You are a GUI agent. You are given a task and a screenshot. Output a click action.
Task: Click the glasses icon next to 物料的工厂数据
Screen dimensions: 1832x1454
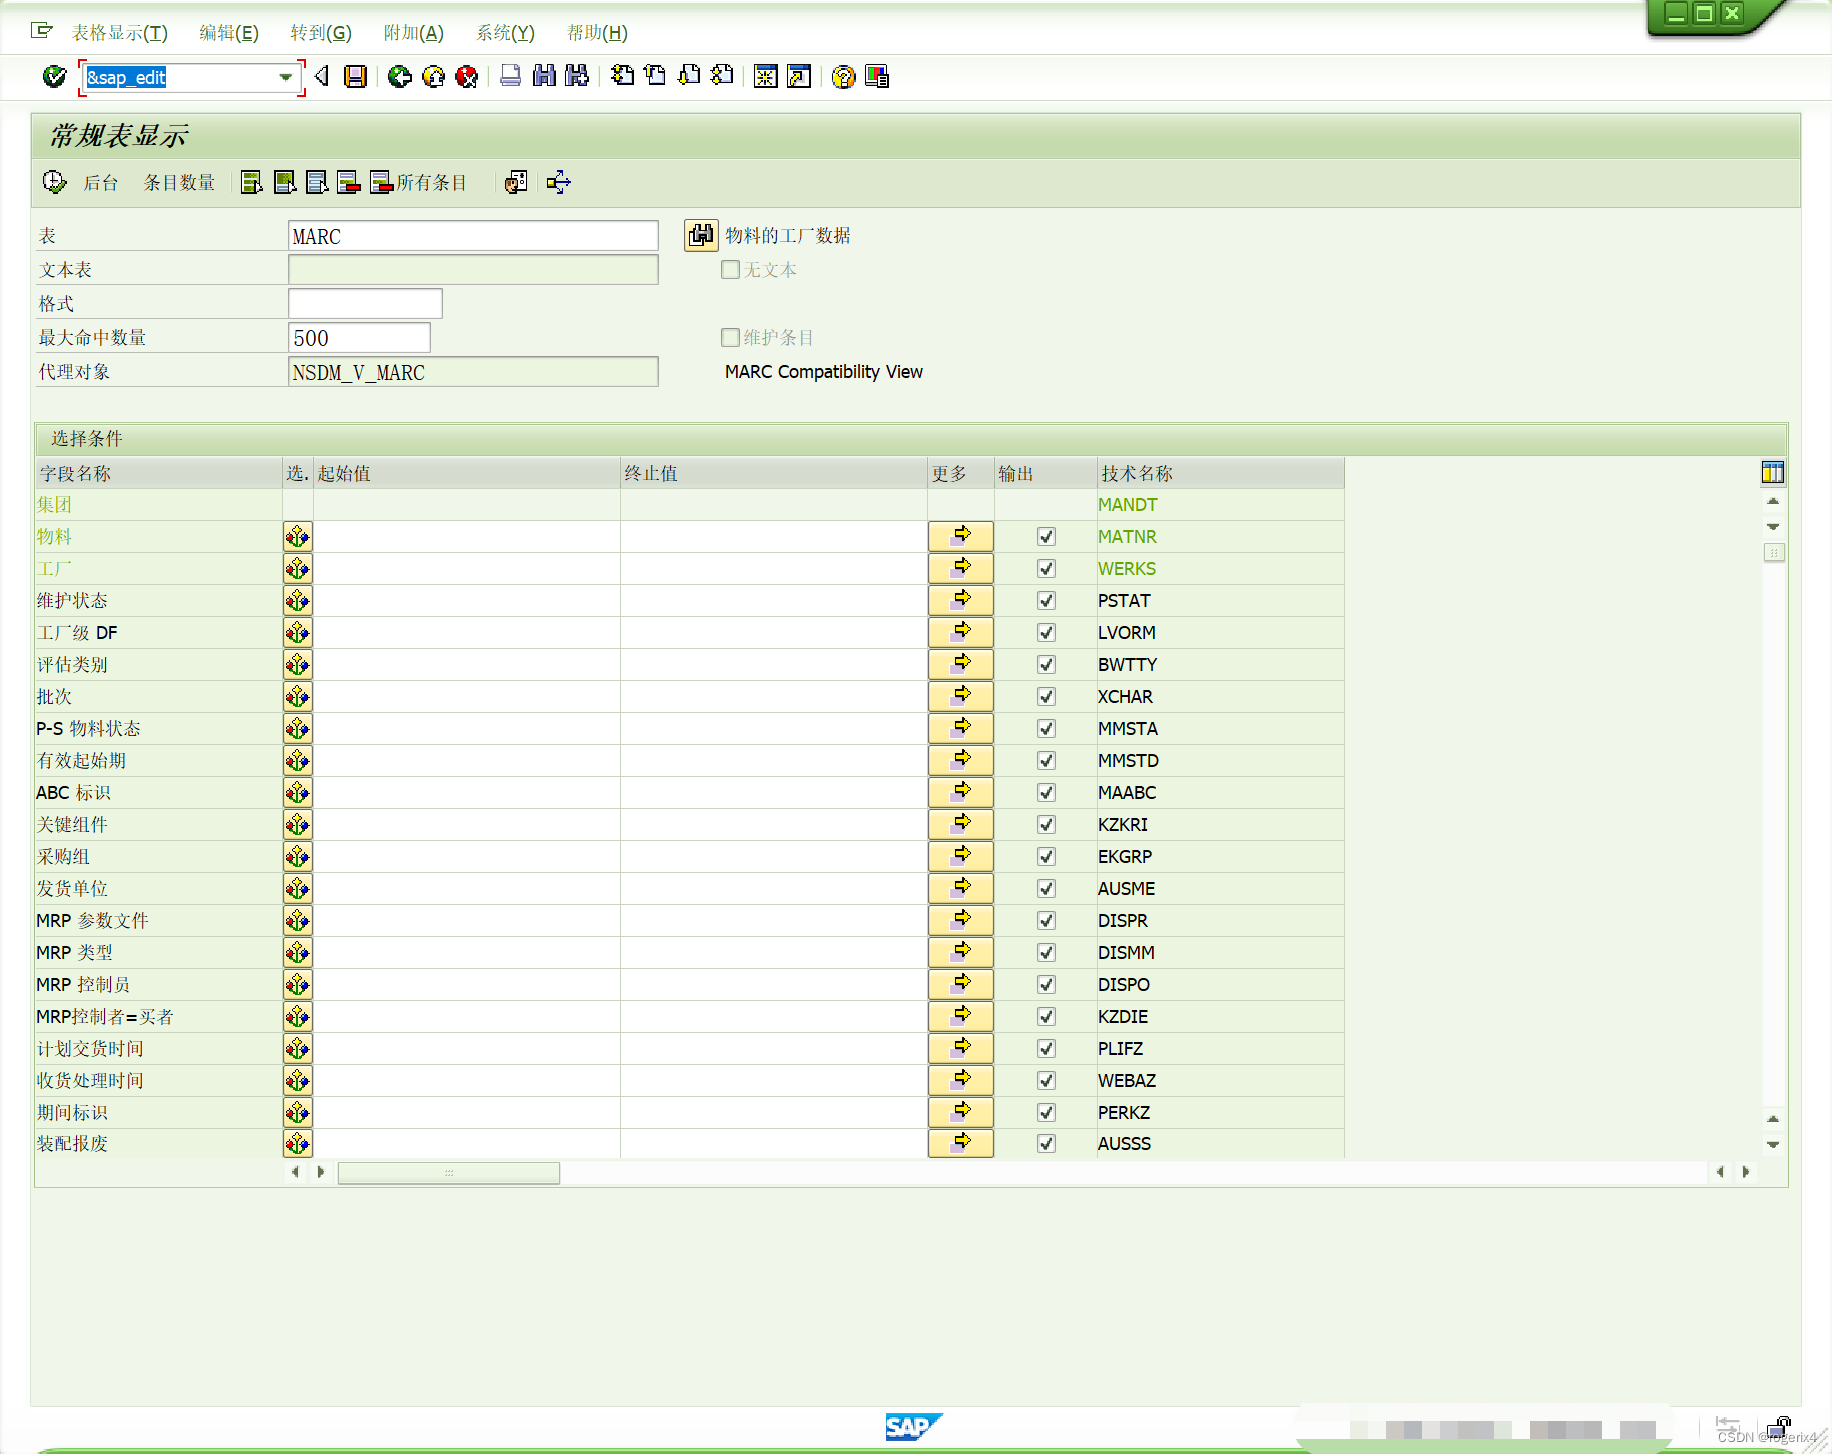(701, 235)
